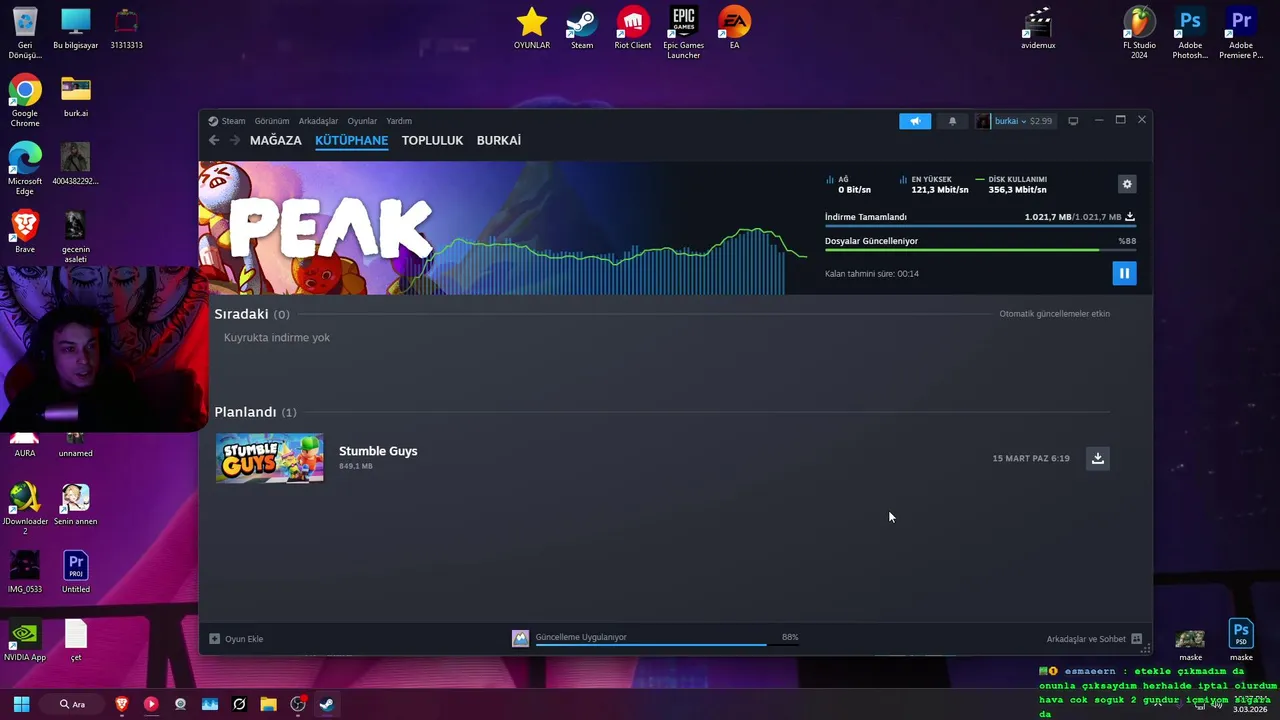The height and width of the screenshot is (720, 1280).
Task: Open the NVIDIA App desktop icon
Action: click(25, 641)
